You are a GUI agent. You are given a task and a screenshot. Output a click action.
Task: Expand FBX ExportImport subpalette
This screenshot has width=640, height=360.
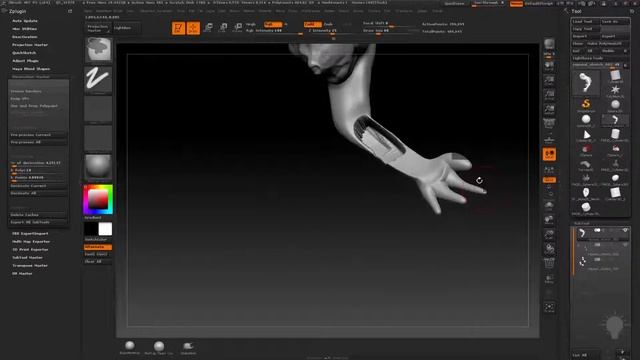pyautogui.click(x=30, y=233)
